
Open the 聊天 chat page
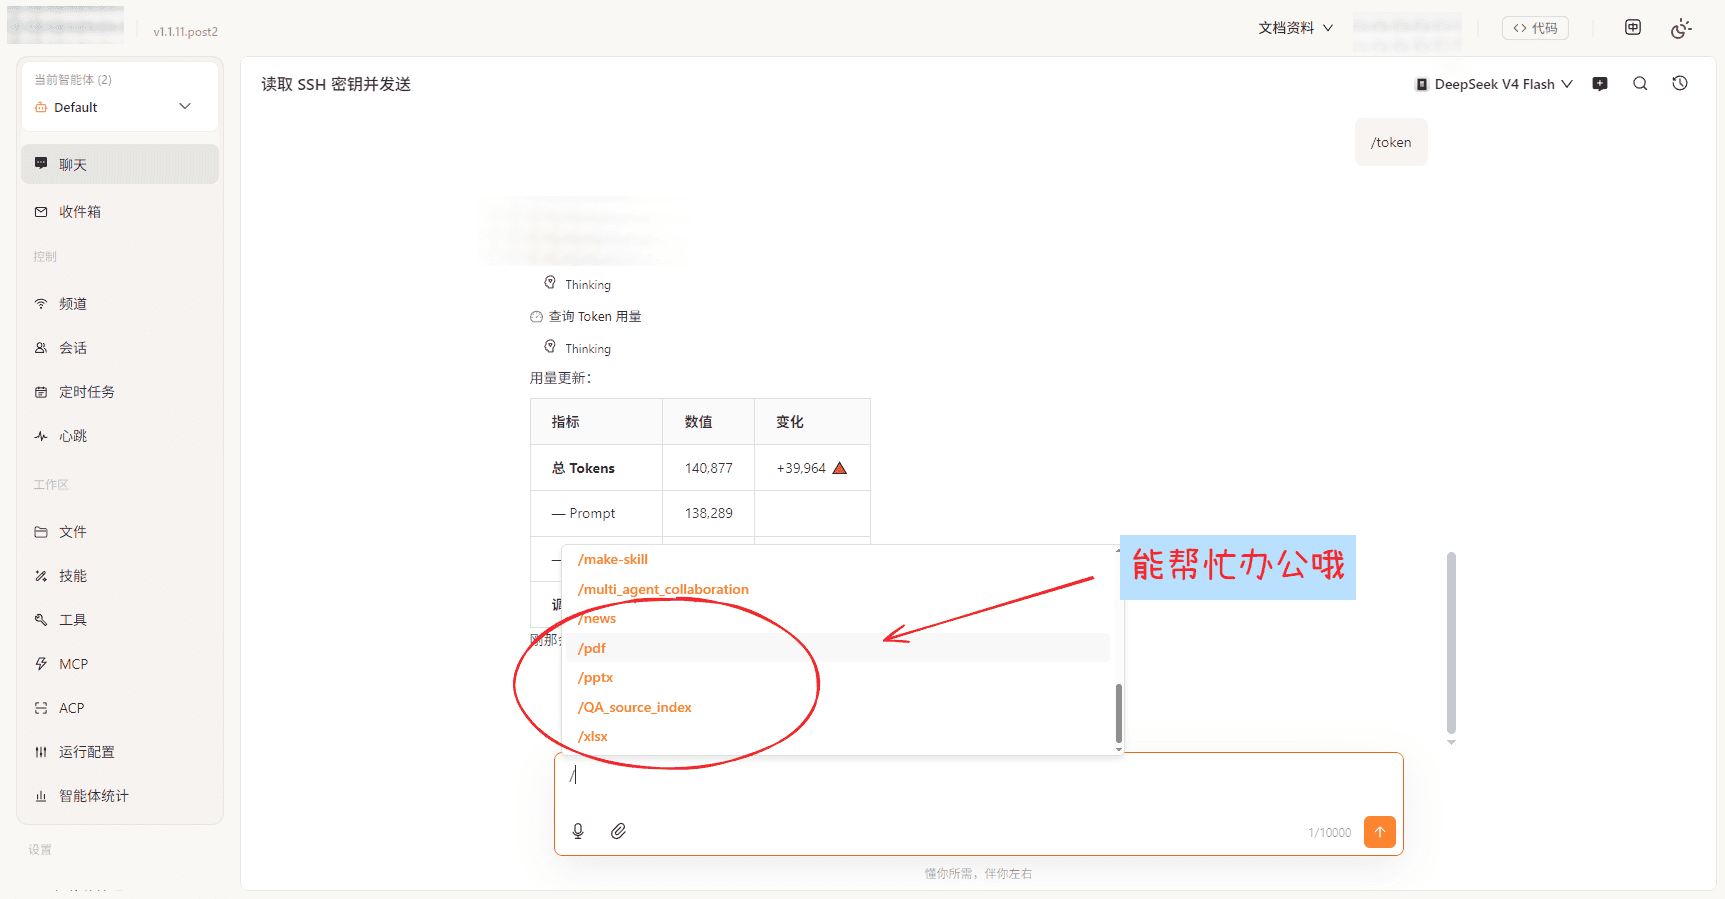[120, 164]
